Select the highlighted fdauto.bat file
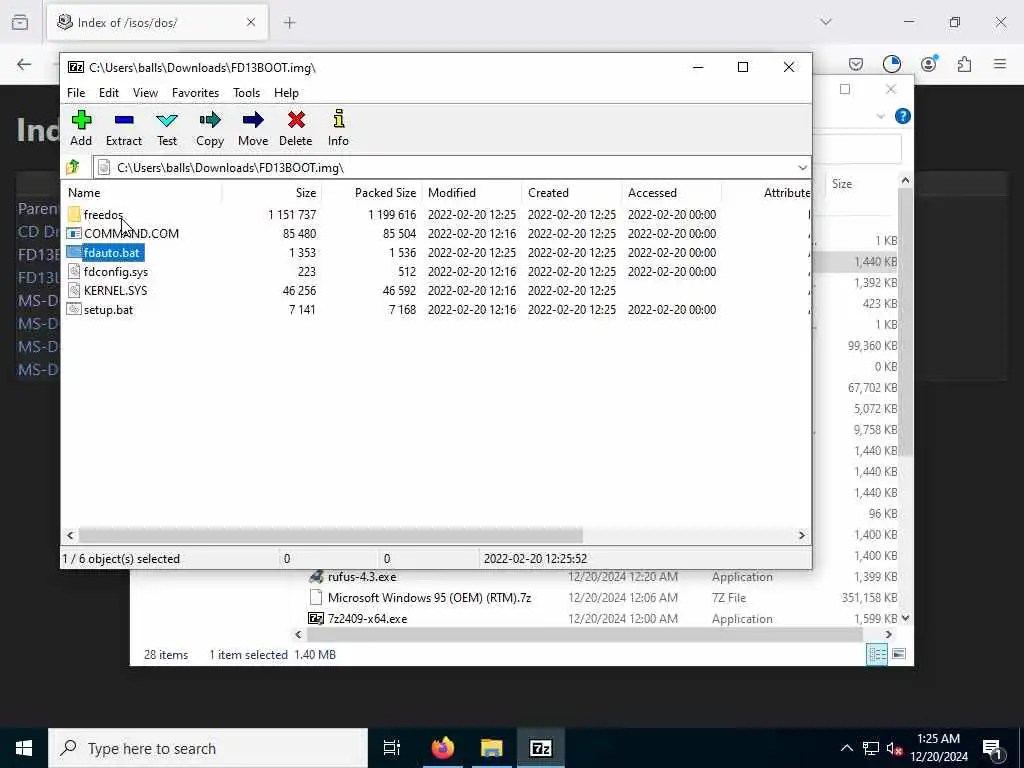The width and height of the screenshot is (1024, 768). coord(112,253)
